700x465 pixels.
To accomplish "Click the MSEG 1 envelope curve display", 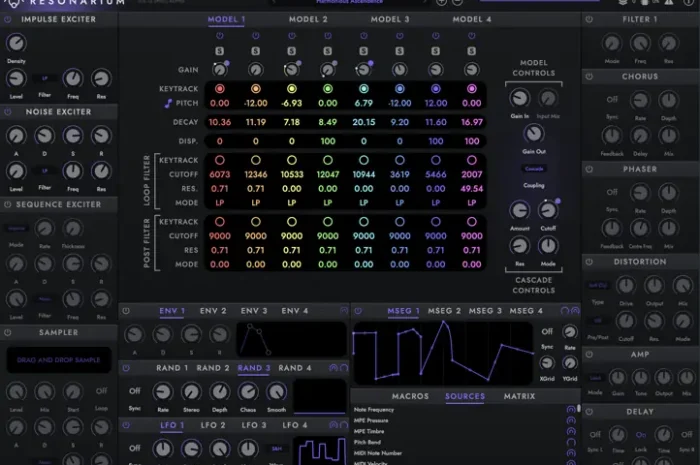I will click(443, 353).
